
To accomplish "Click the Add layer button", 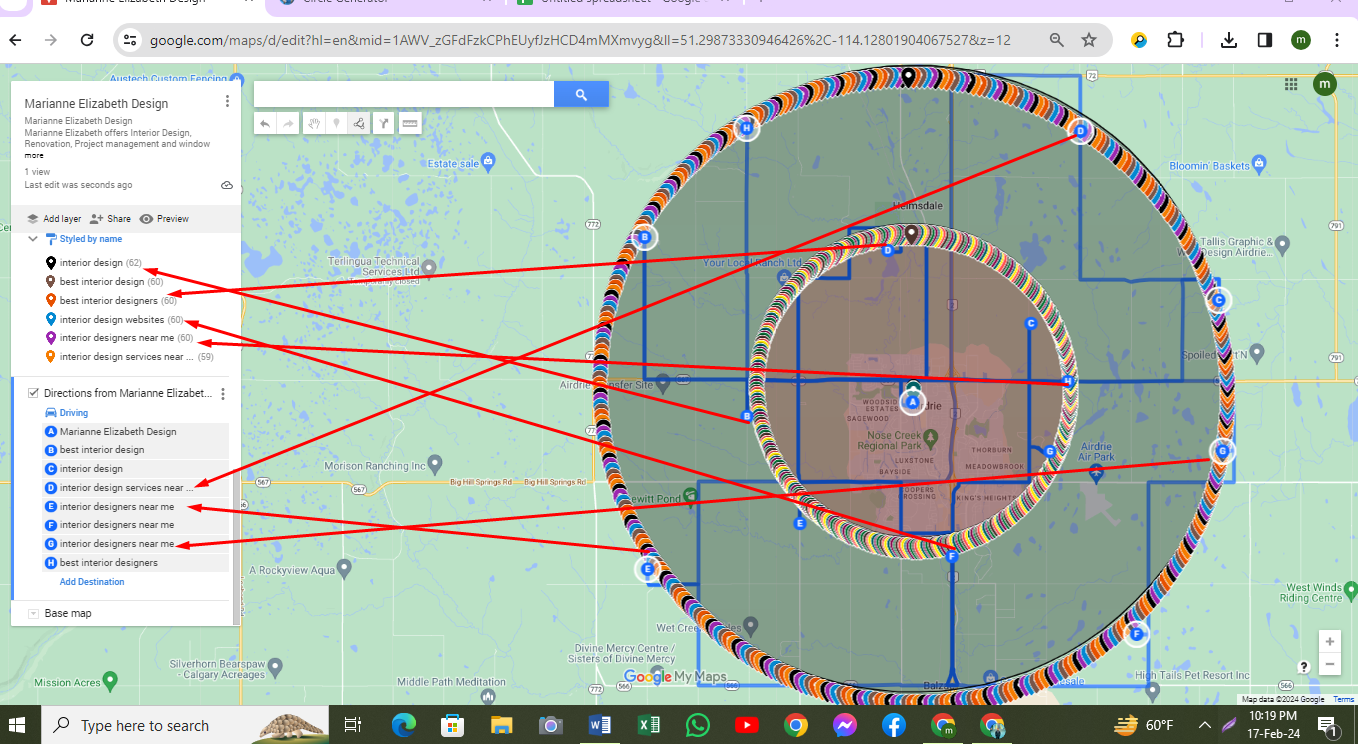I will pos(54,219).
